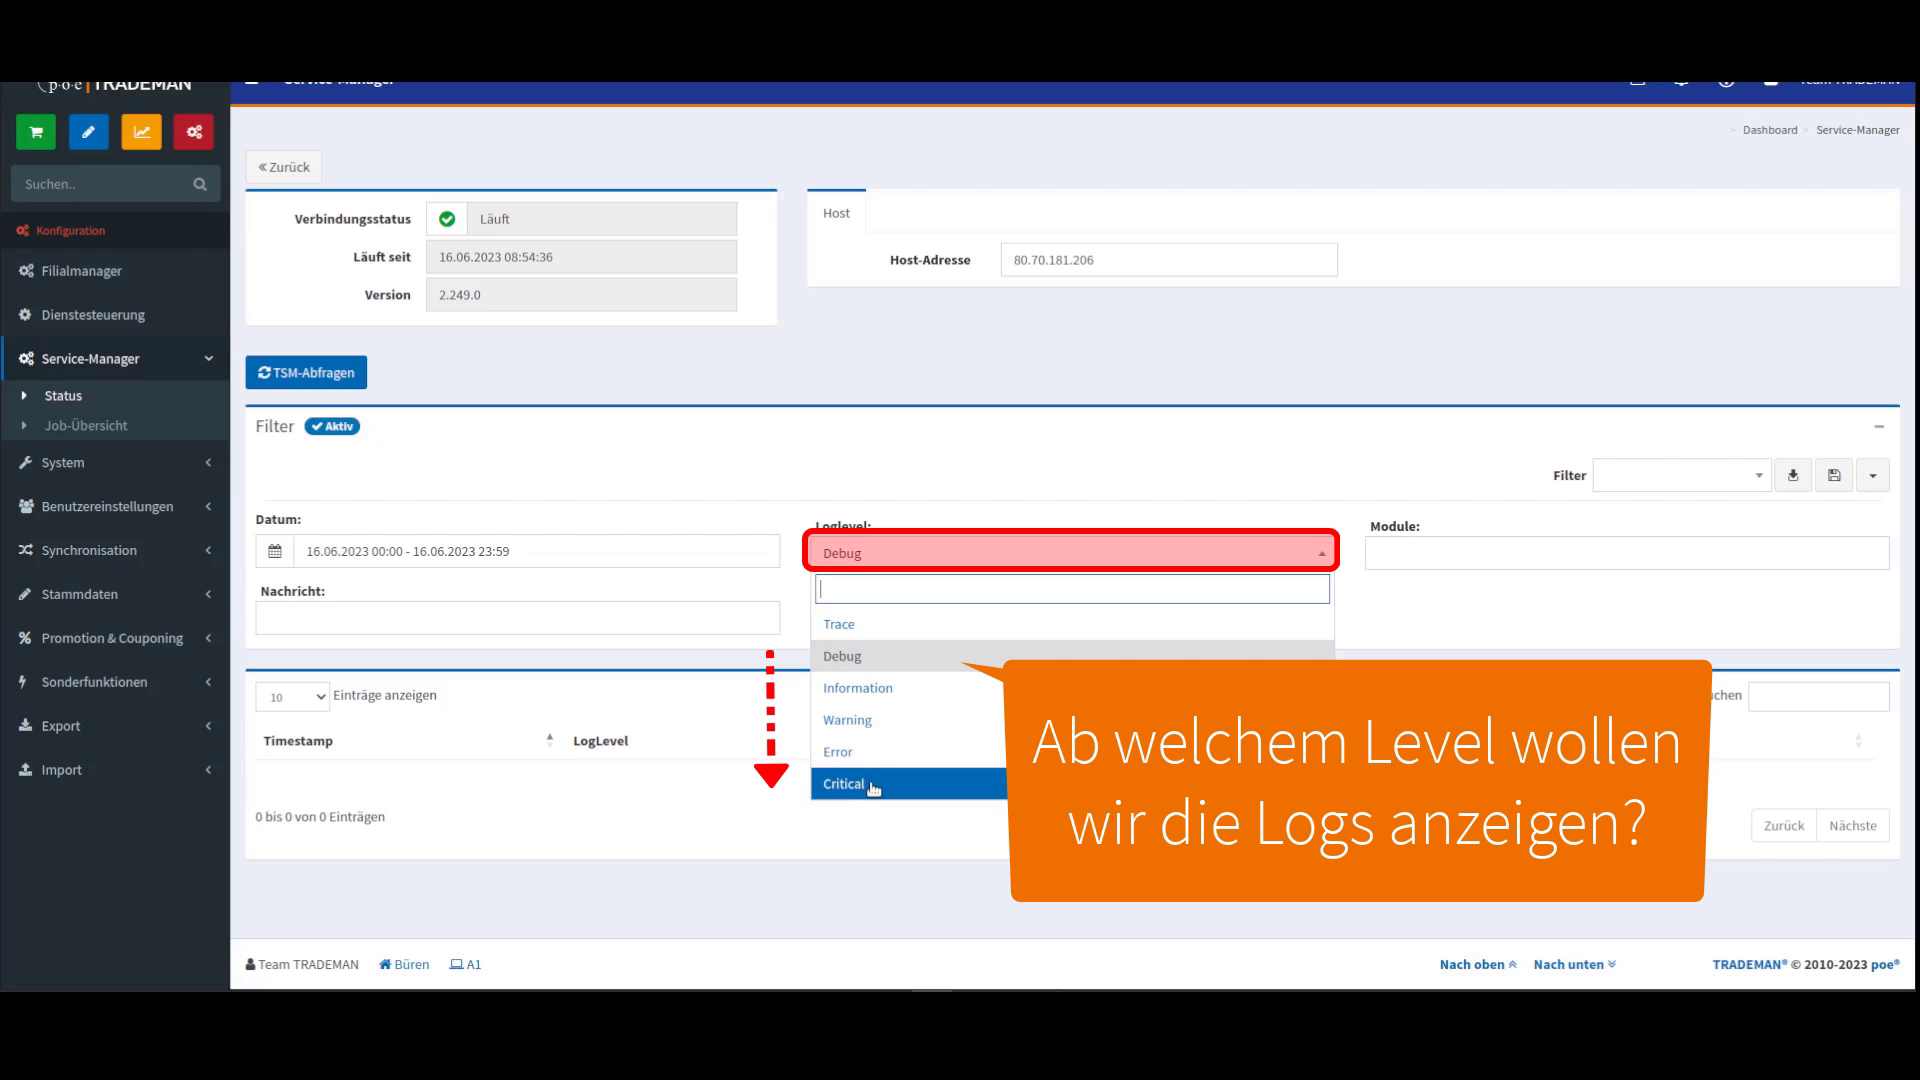Click the Nachricht input field

click(518, 618)
